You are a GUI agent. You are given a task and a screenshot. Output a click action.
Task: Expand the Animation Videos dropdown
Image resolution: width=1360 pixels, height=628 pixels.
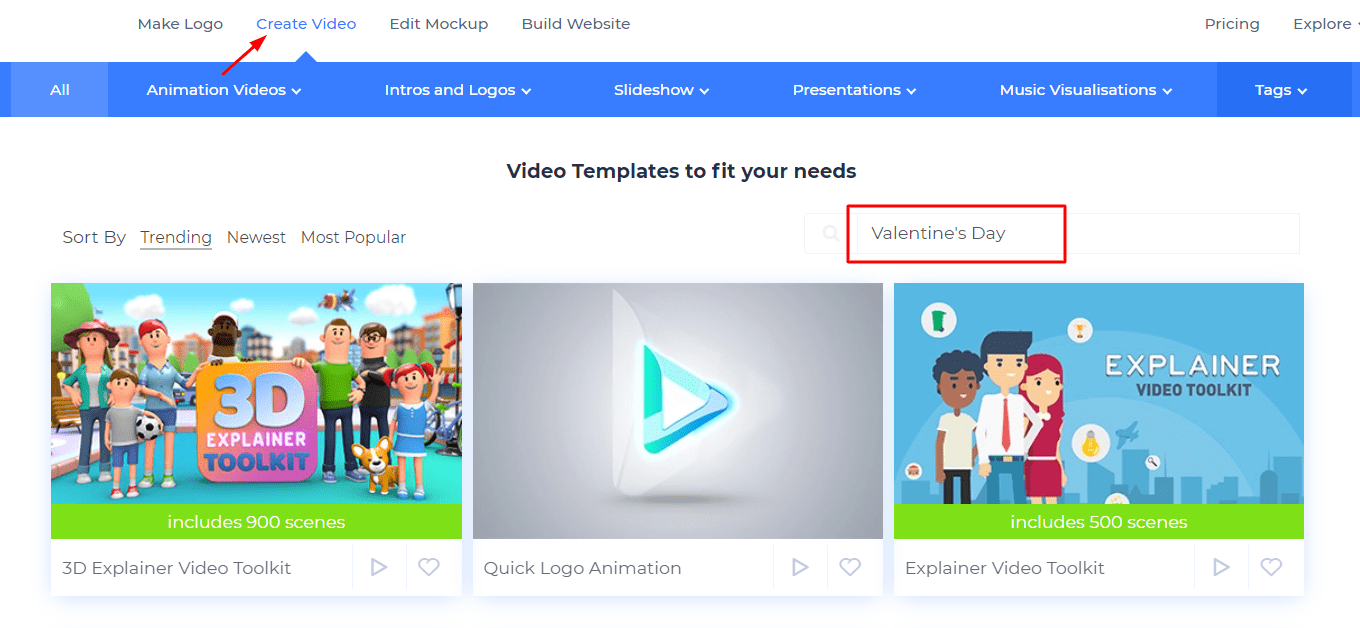pyautogui.click(x=223, y=89)
